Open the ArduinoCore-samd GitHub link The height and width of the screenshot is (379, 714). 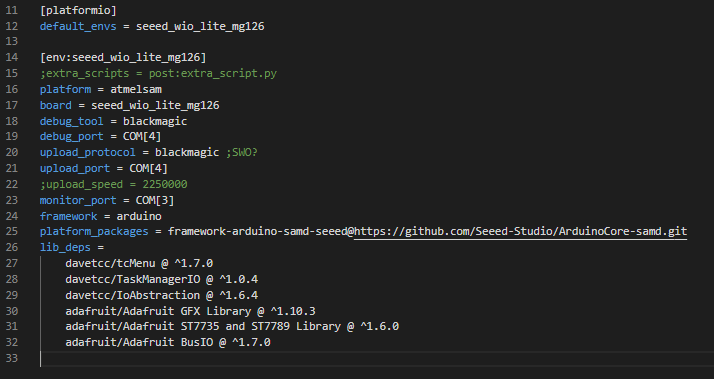pos(520,232)
